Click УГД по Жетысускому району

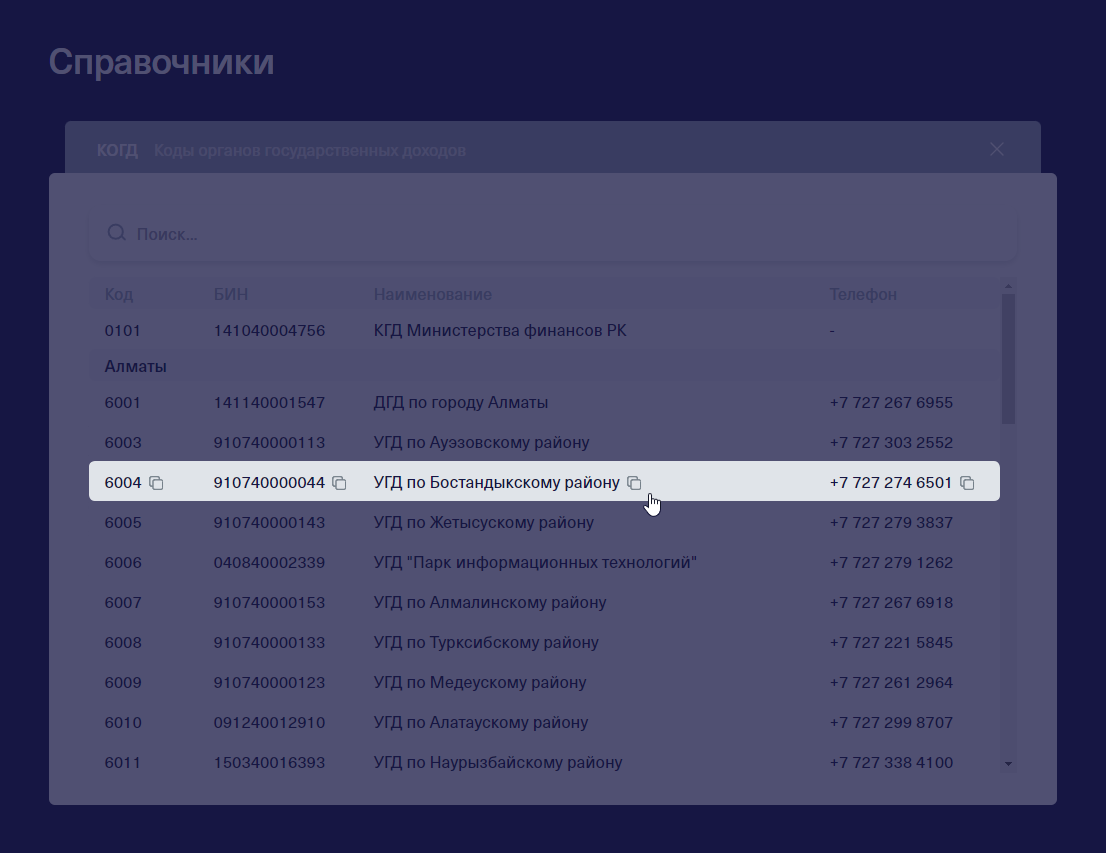coord(483,523)
